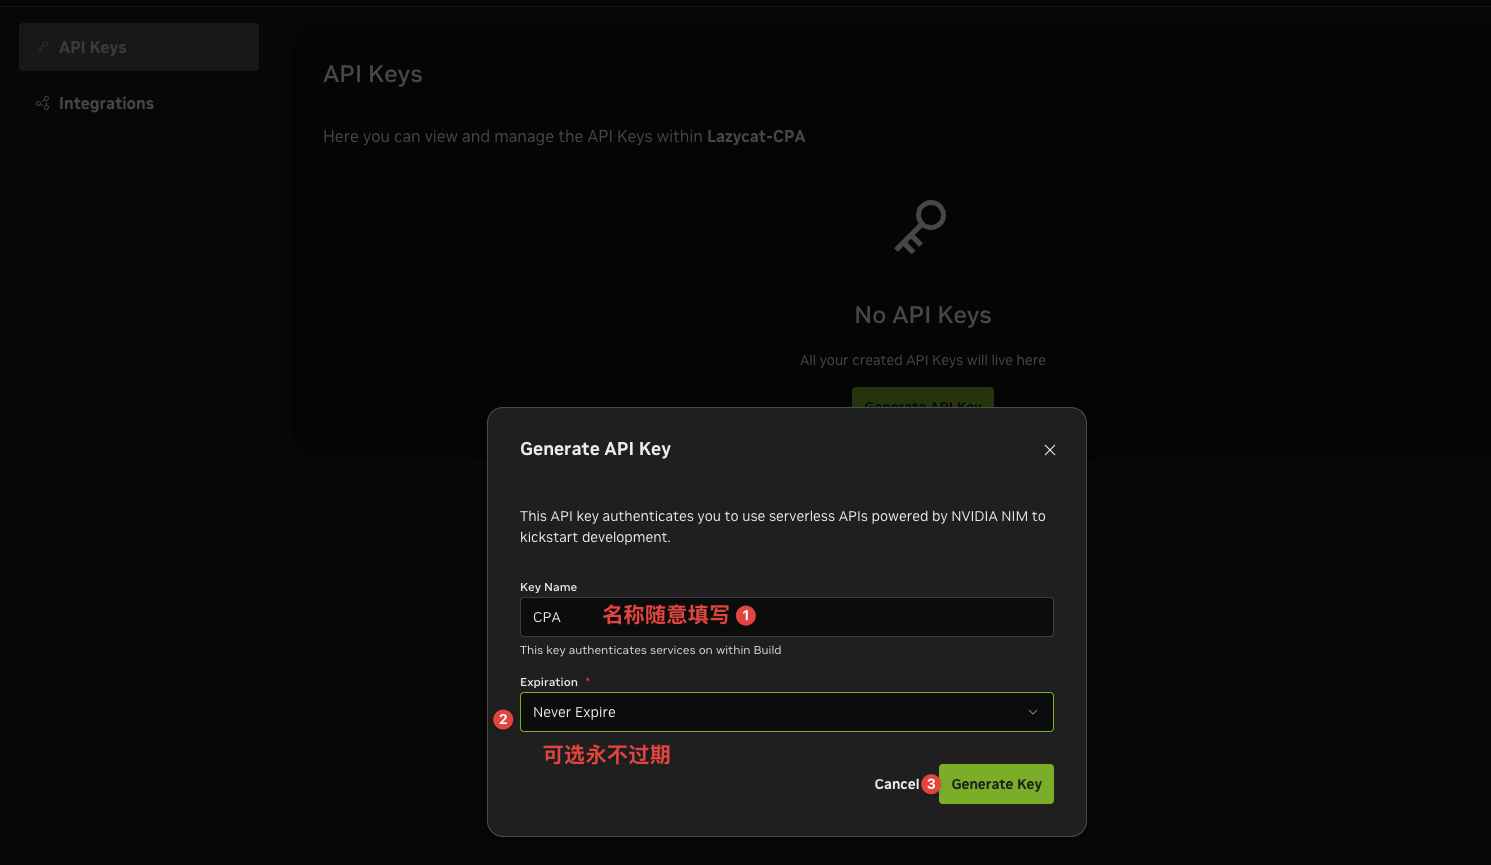
Task: Click the Expiration field label
Action: coord(549,682)
